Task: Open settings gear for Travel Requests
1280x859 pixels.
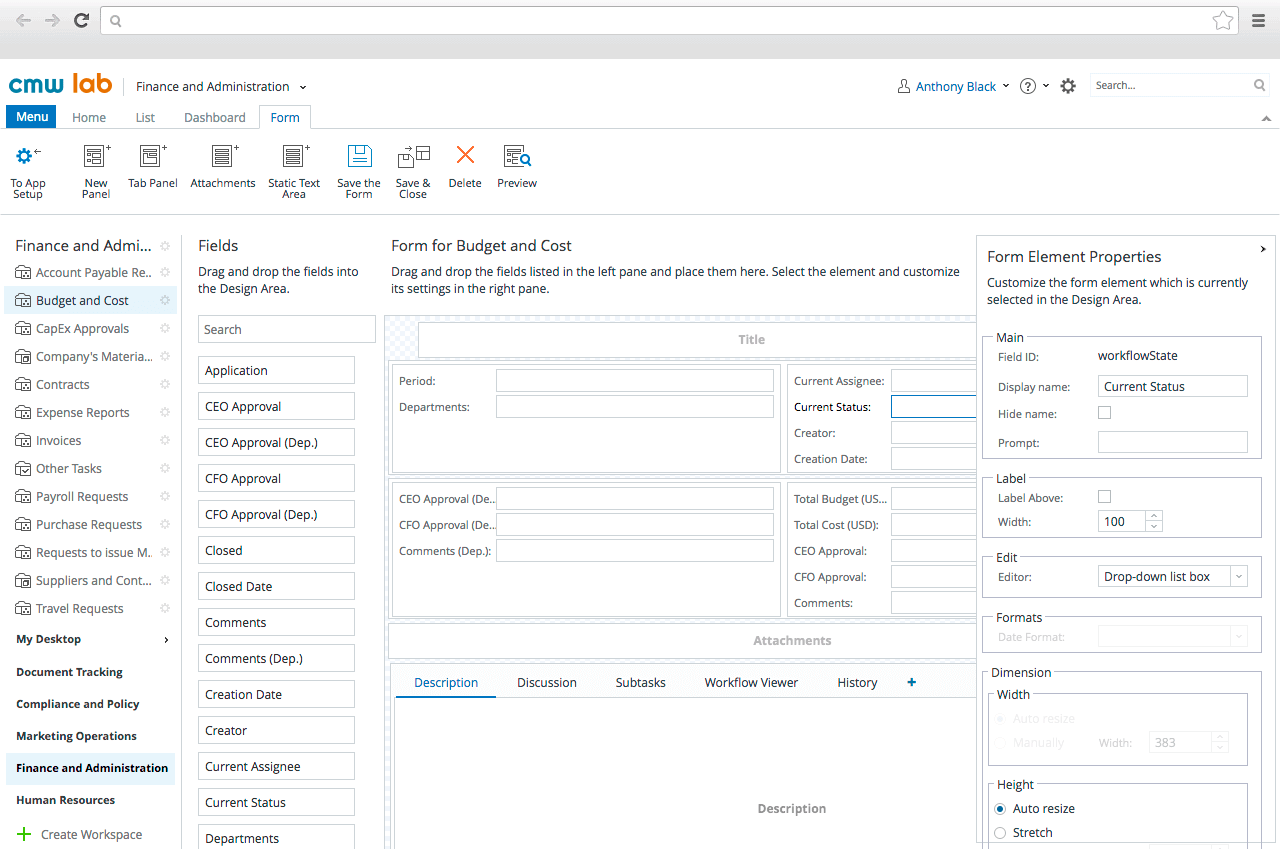Action: pyautogui.click(x=165, y=609)
